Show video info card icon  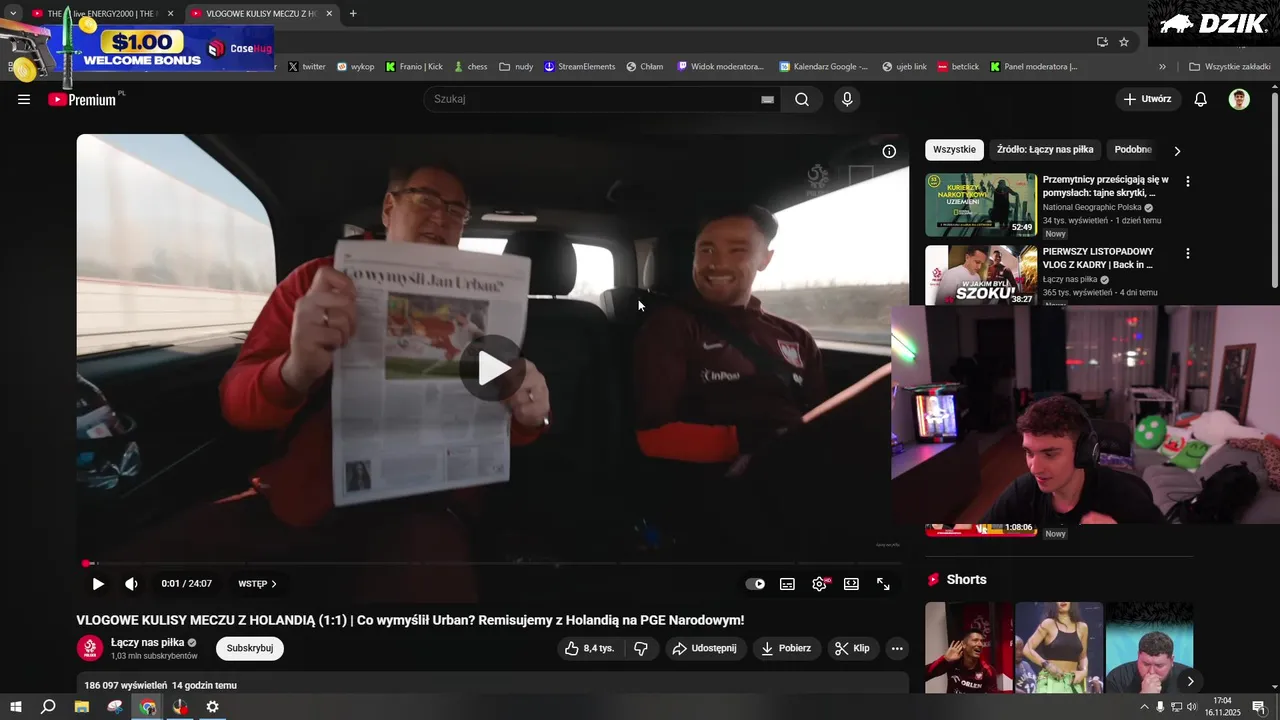pos(889,151)
